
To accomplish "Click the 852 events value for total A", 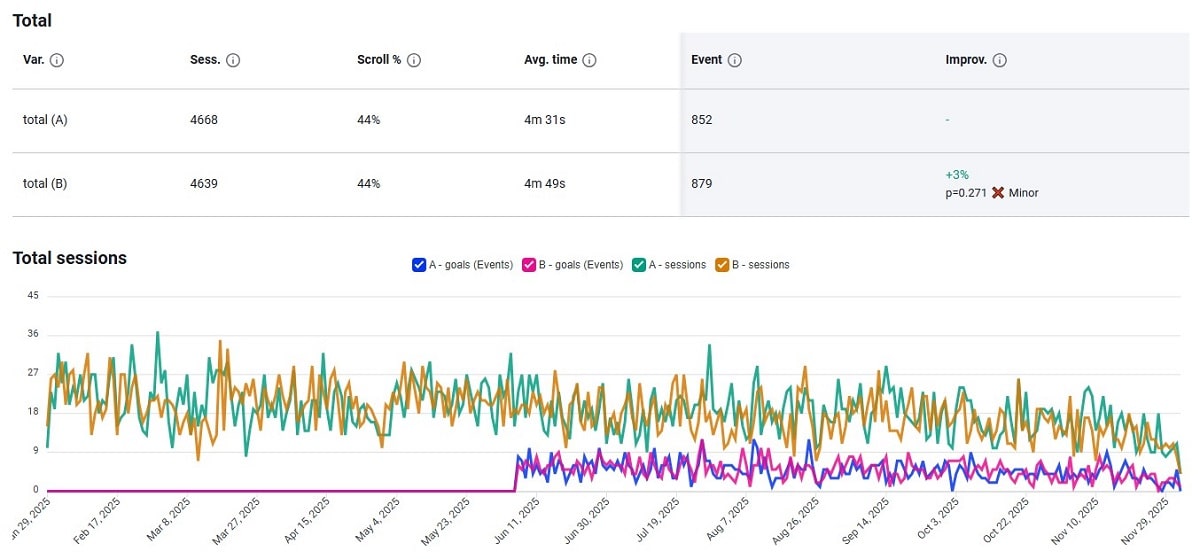I will [x=701, y=120].
